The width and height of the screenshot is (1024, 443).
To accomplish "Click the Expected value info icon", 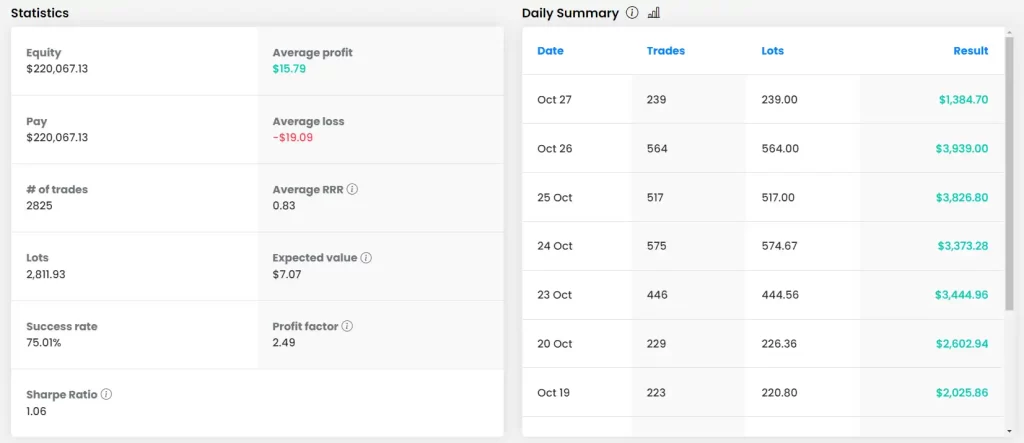I will pos(366,258).
